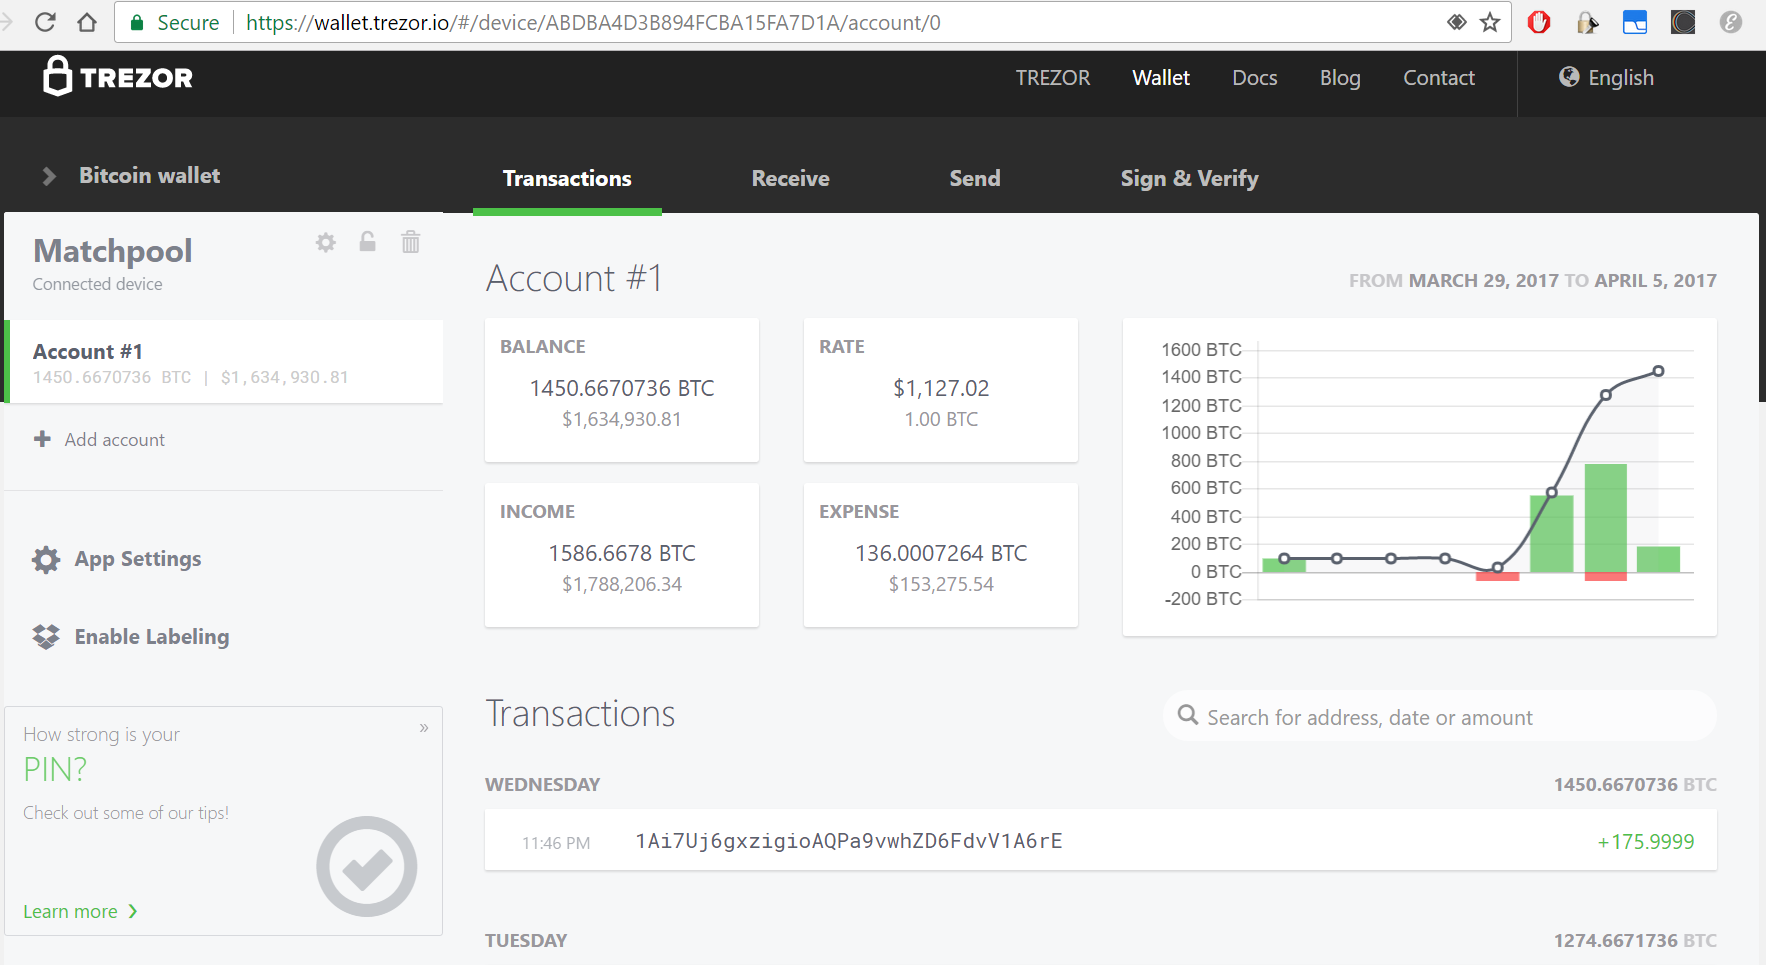Click the App Settings gear icon
Screen dimensions: 1766x965
click(46, 559)
